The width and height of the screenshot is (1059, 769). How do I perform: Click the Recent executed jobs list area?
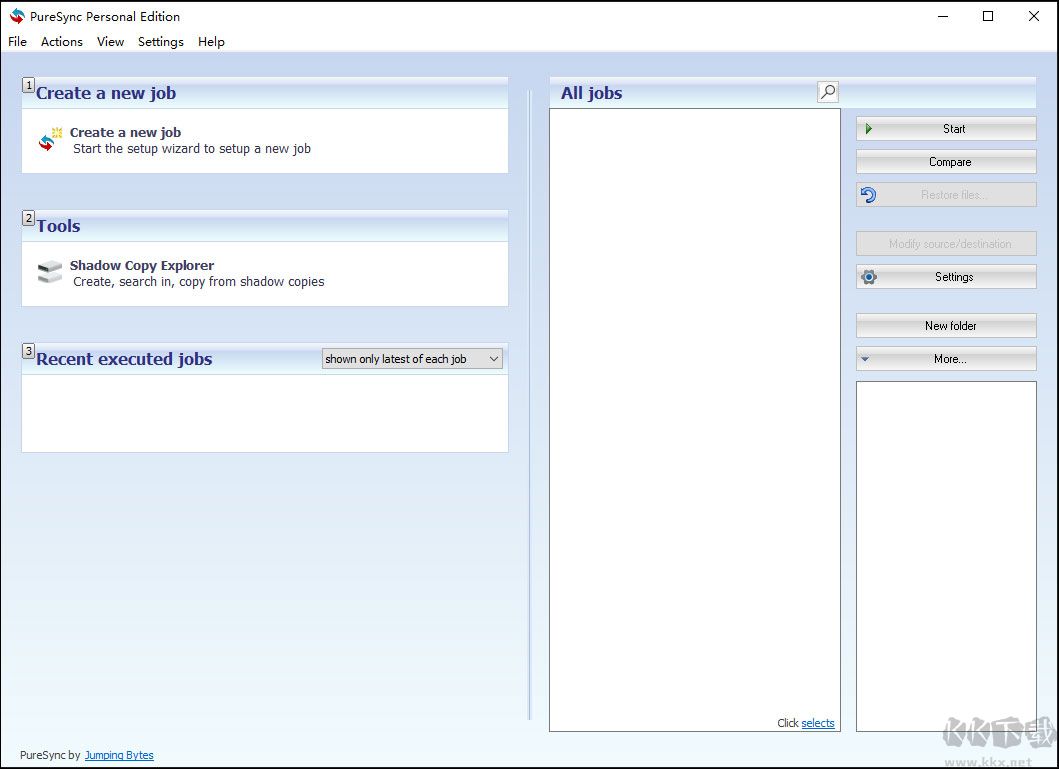click(x=265, y=413)
